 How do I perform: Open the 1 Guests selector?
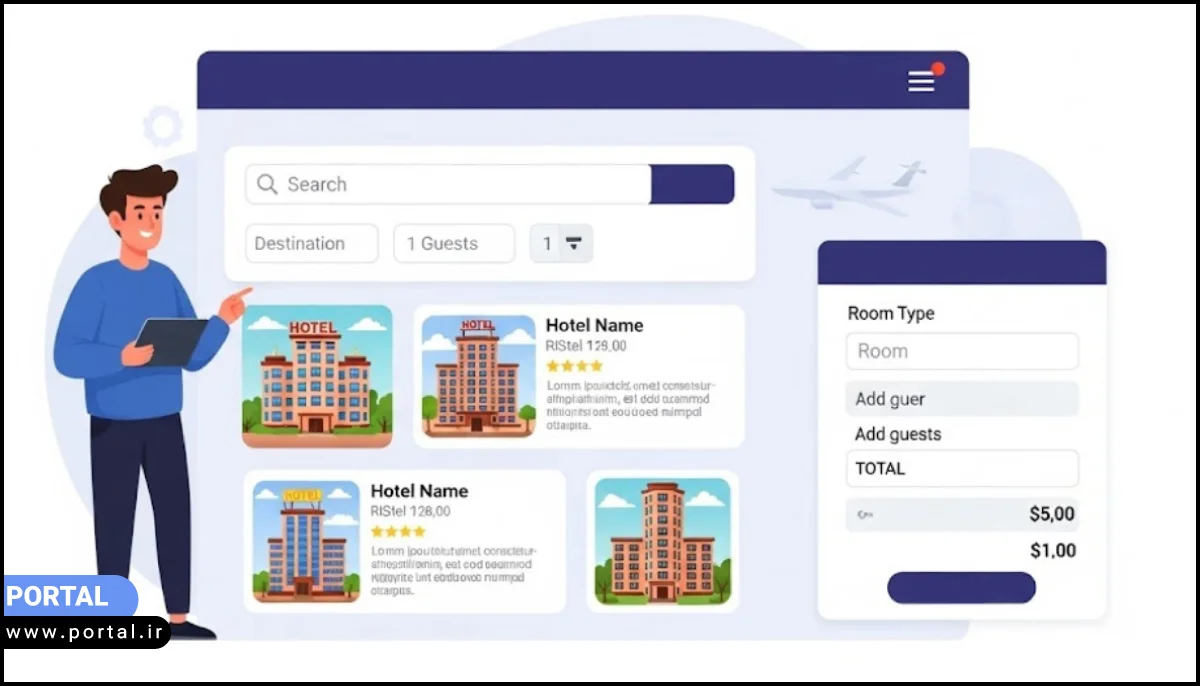pos(454,243)
